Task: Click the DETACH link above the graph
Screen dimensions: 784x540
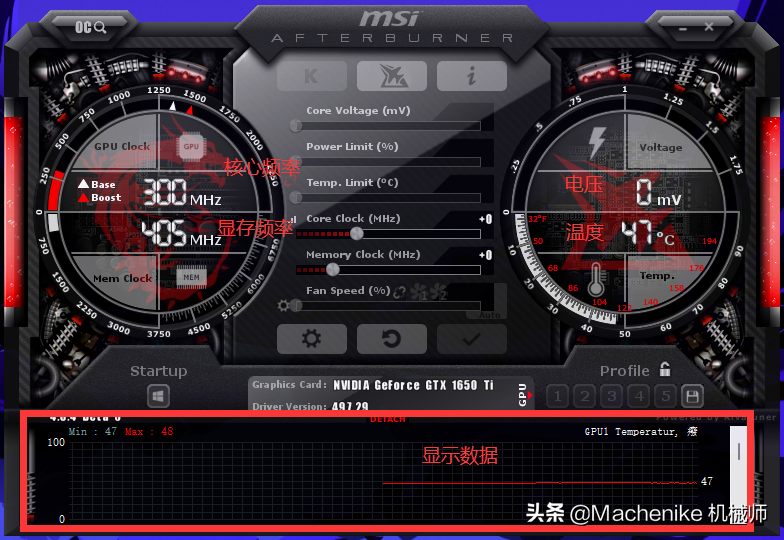Action: (388, 419)
